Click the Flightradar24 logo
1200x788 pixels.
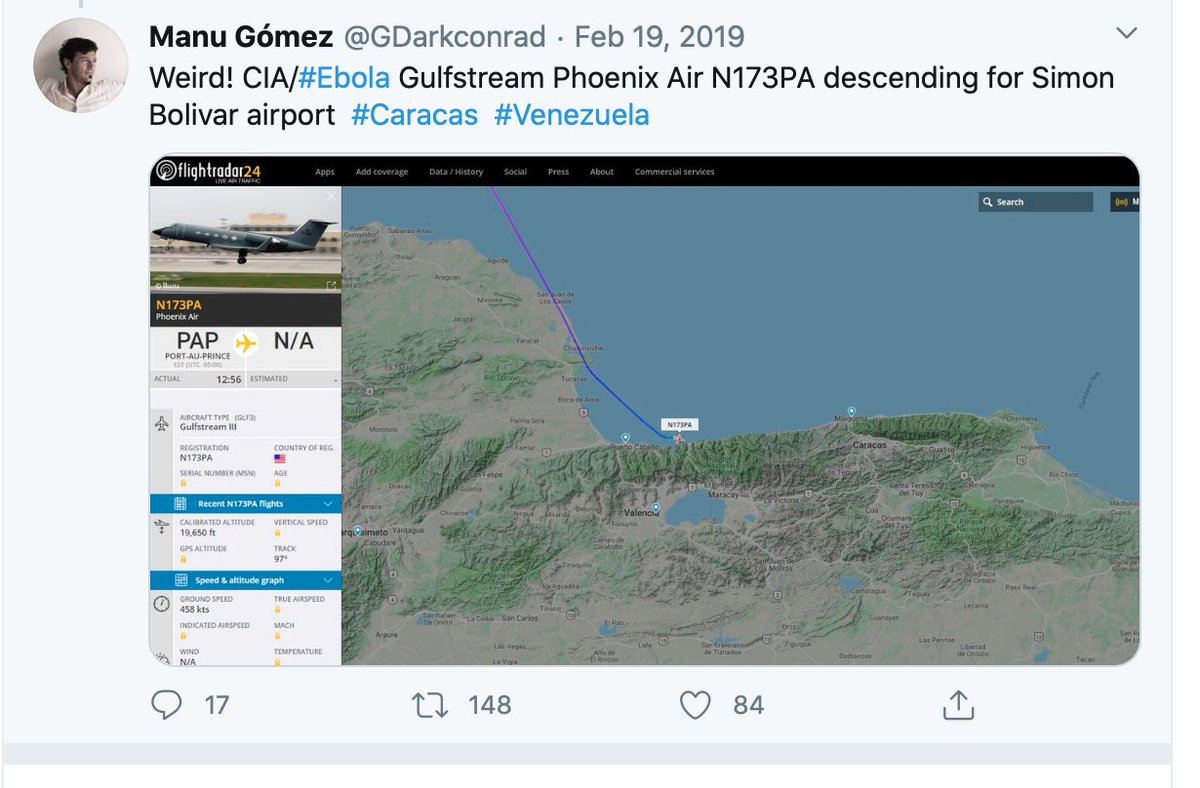208,172
